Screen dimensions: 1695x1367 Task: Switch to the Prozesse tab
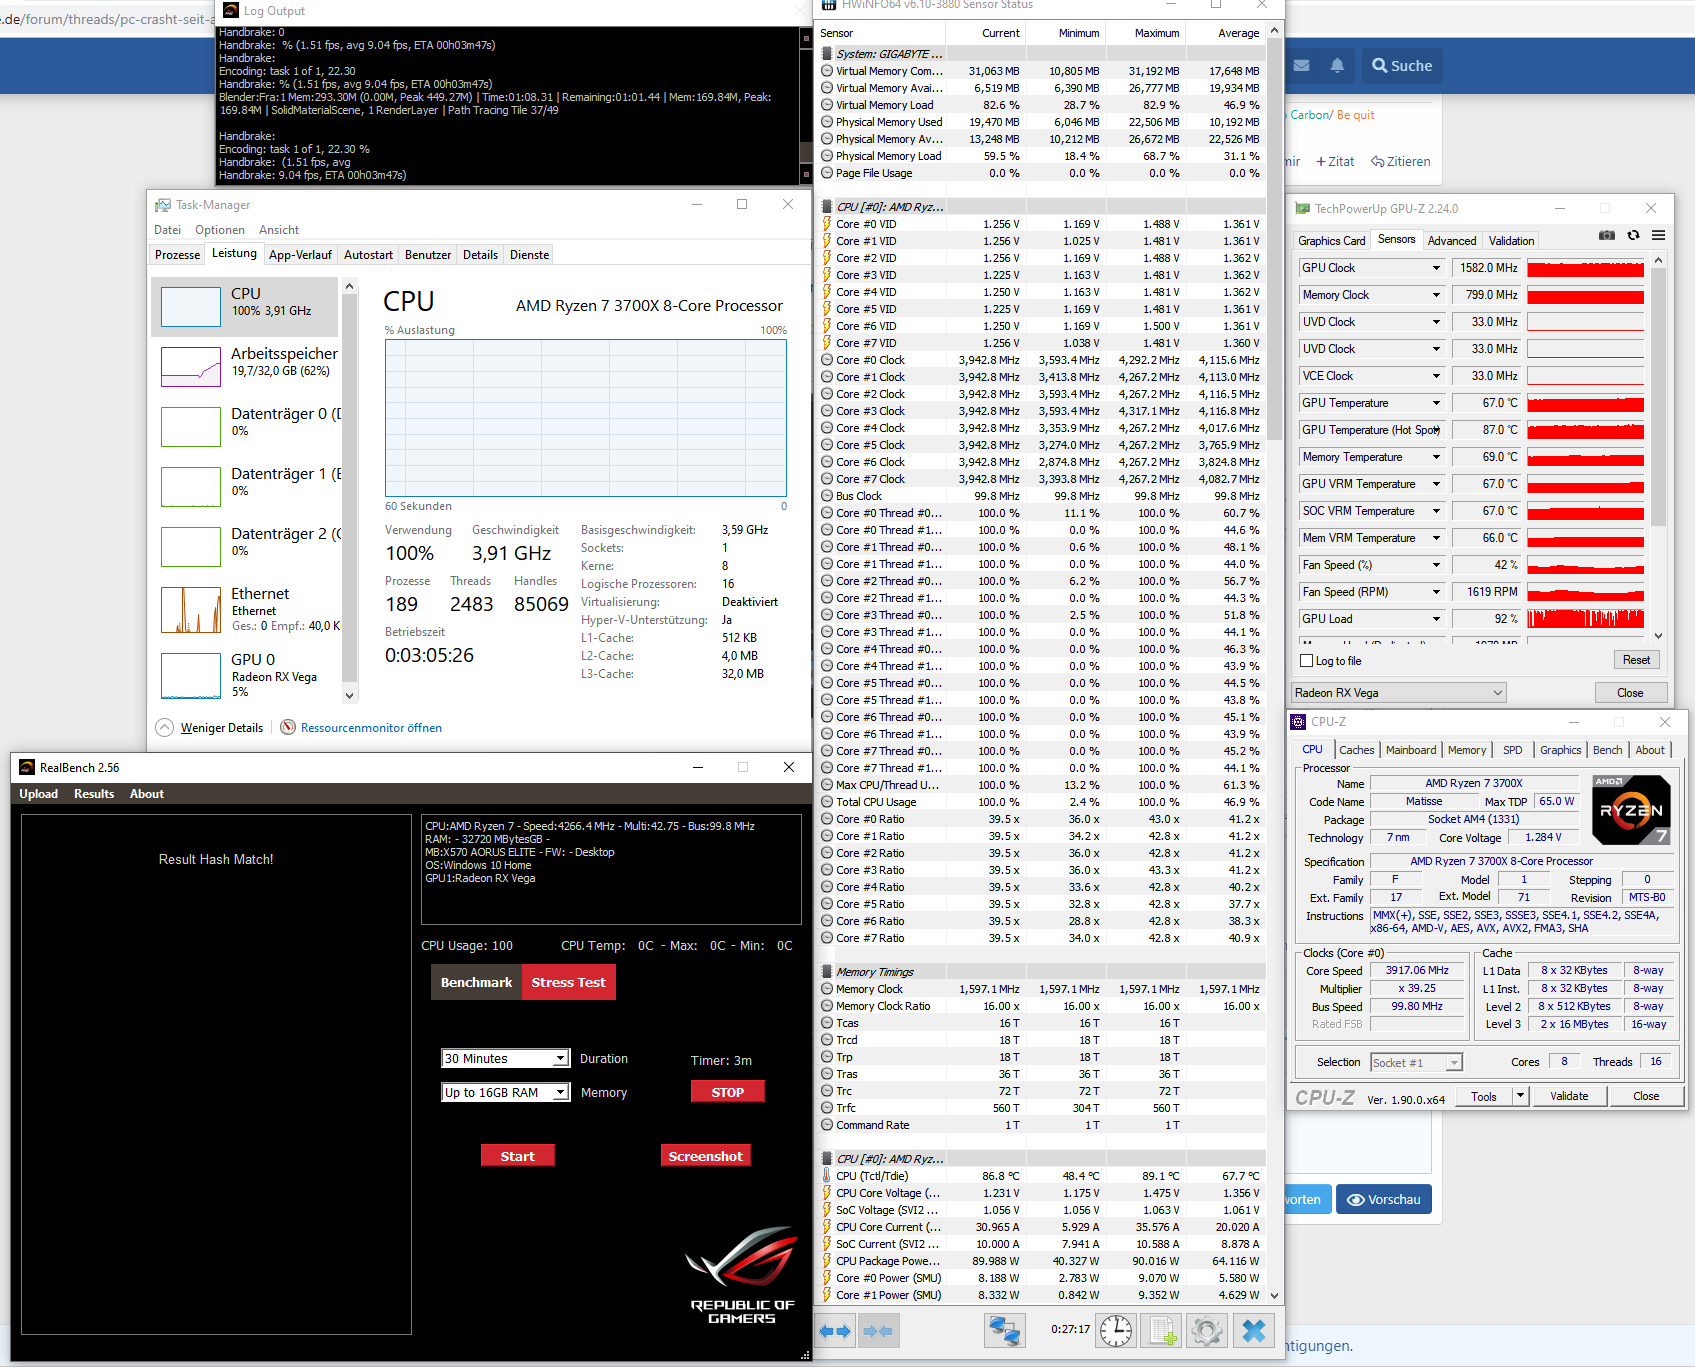point(178,255)
